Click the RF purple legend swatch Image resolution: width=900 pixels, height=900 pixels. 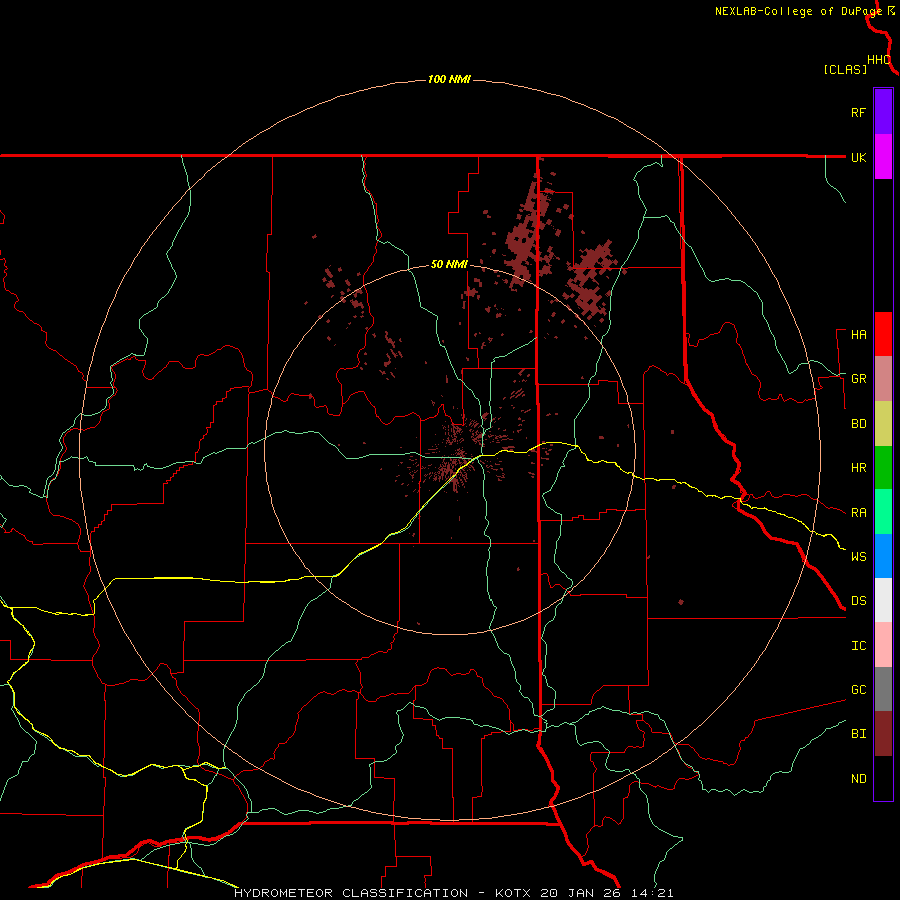[883, 112]
